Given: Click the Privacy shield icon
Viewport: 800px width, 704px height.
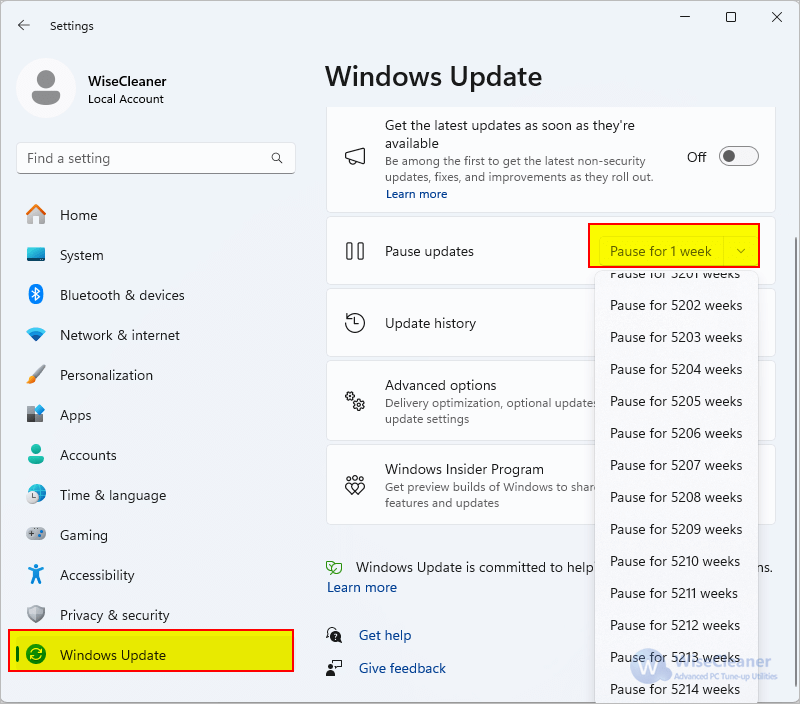Looking at the screenshot, I should click(36, 614).
